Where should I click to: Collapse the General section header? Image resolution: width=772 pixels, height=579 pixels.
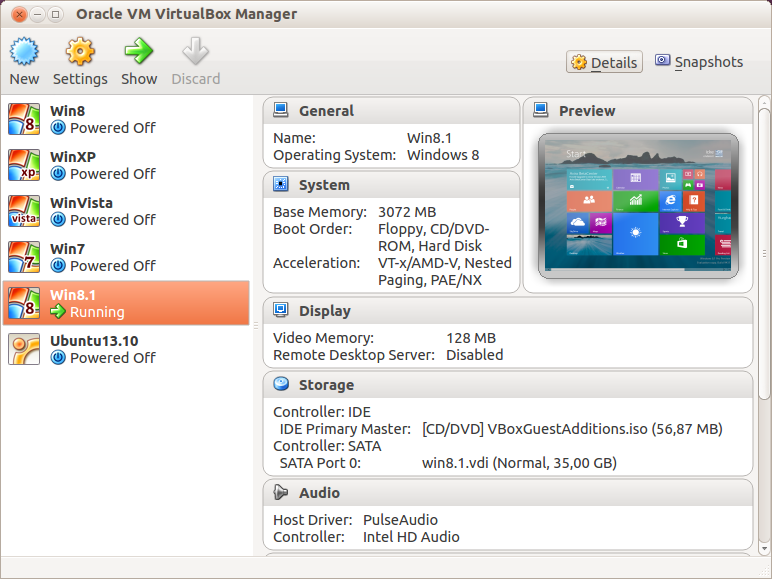(x=326, y=111)
